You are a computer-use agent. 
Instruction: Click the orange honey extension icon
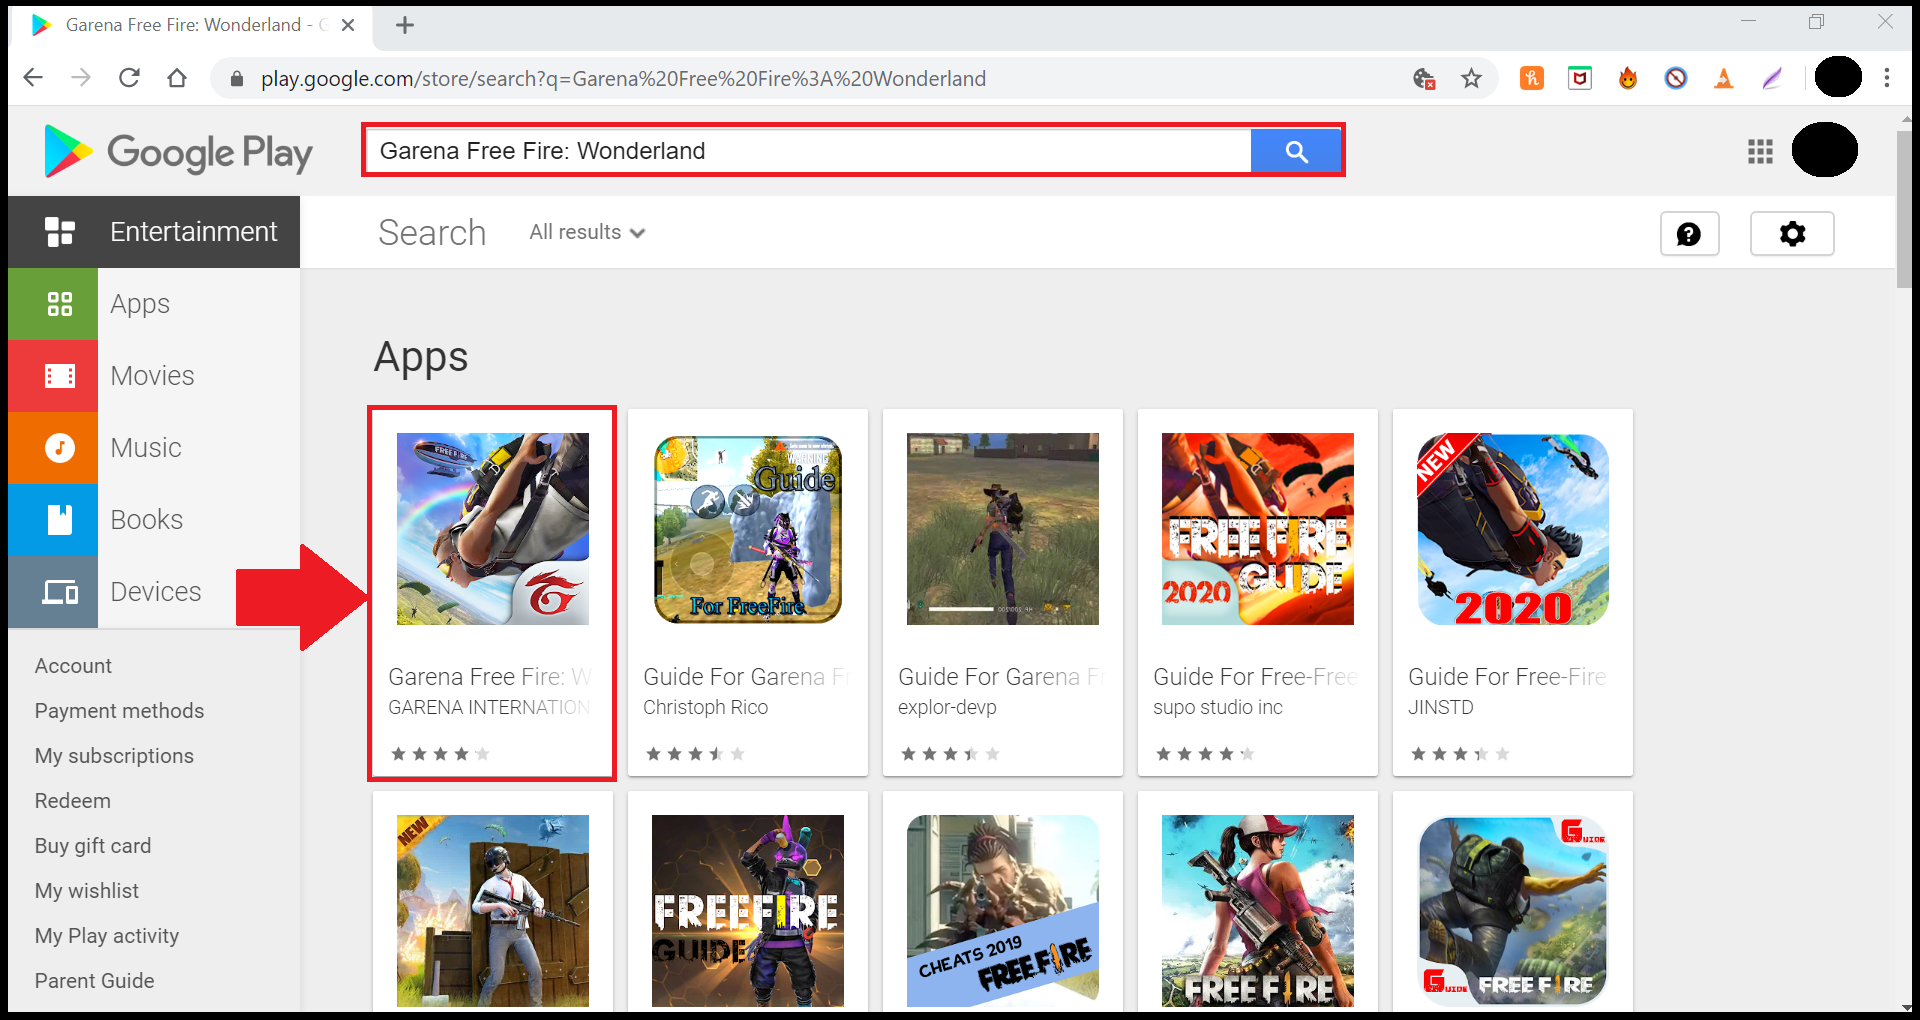[x=1532, y=78]
